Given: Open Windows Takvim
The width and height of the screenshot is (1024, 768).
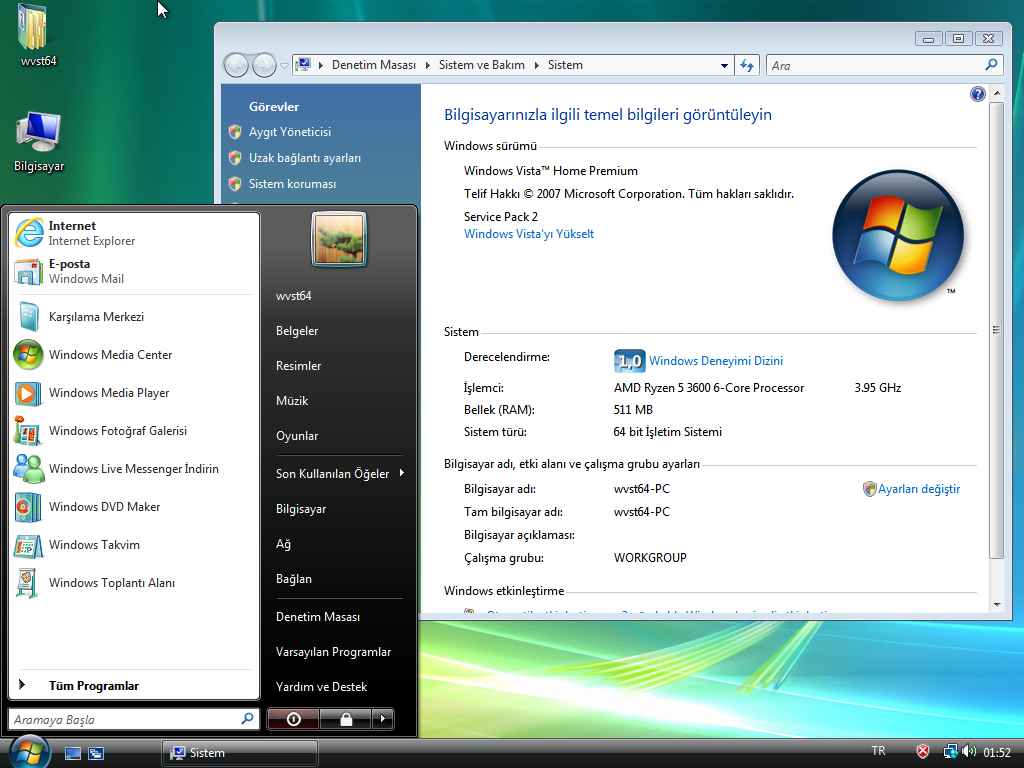Looking at the screenshot, I should click(135, 545).
